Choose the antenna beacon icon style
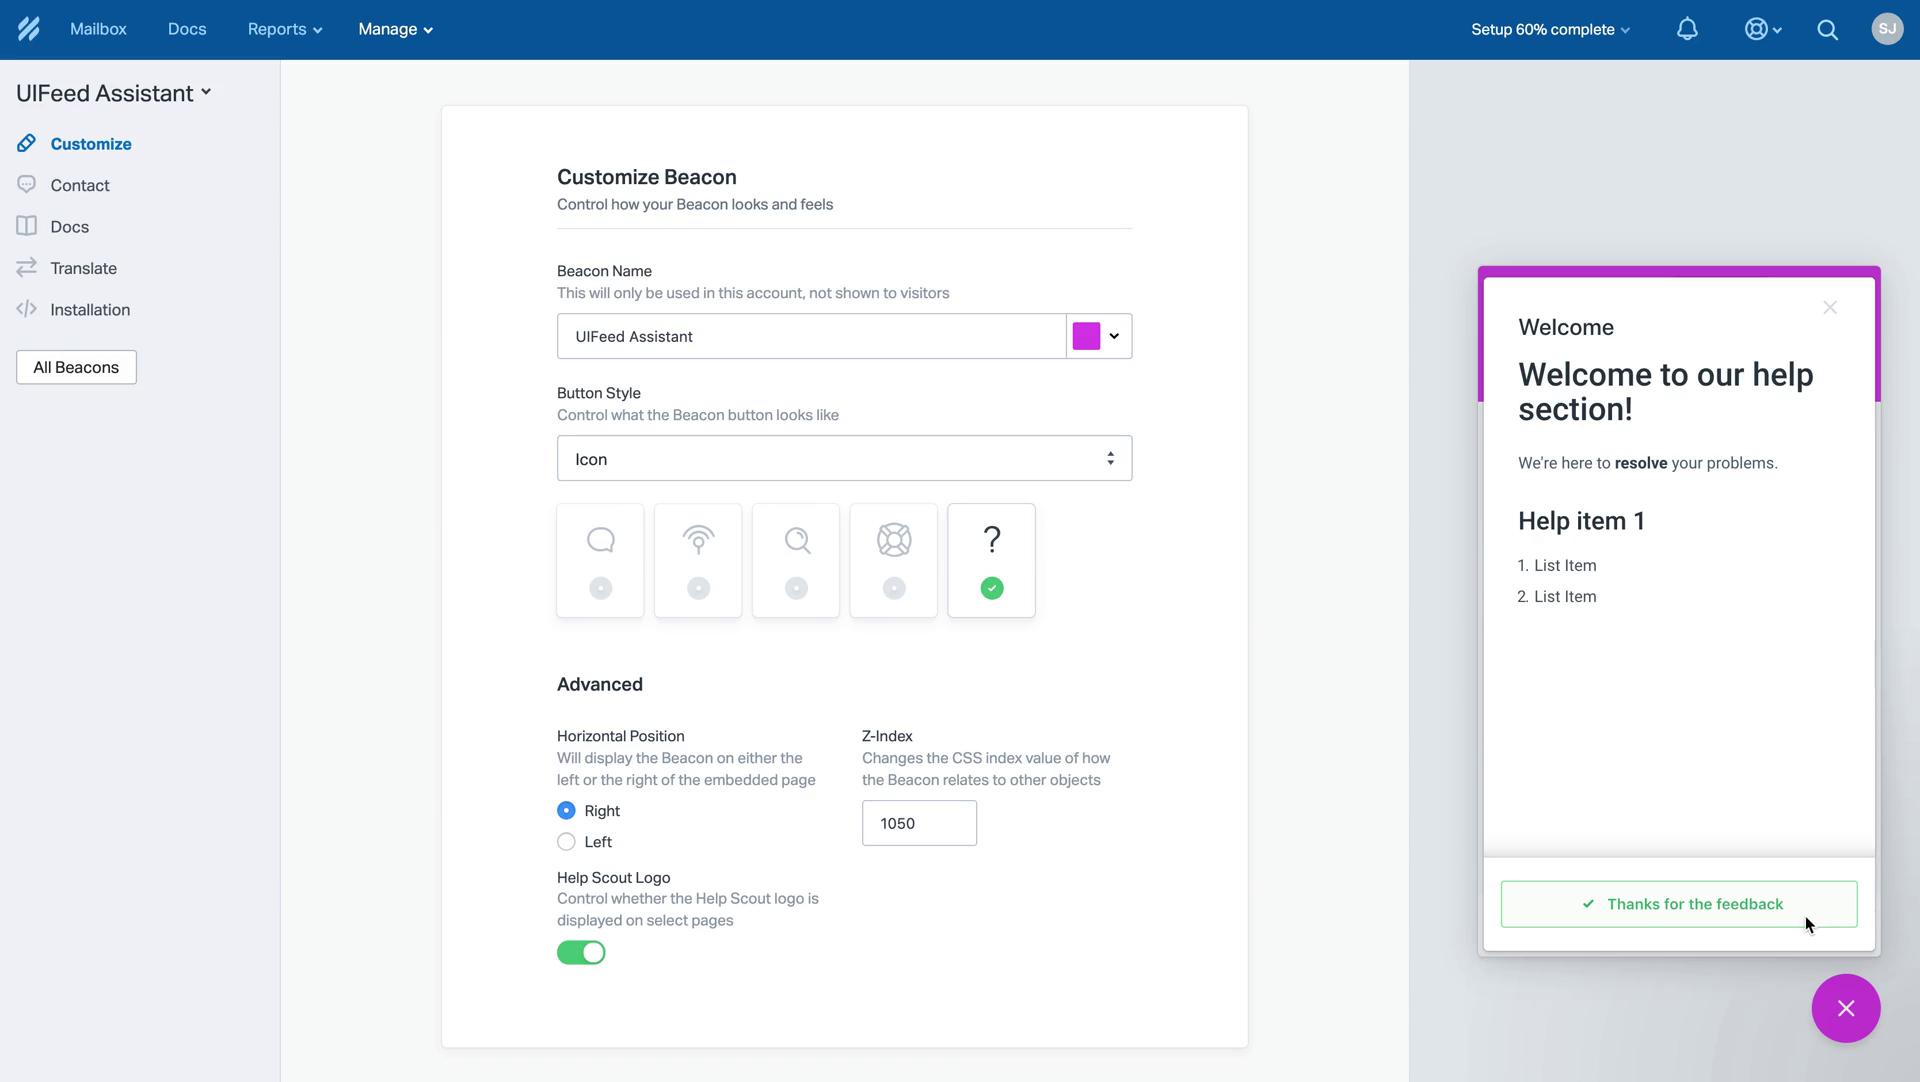The height and width of the screenshot is (1082, 1920). click(698, 560)
